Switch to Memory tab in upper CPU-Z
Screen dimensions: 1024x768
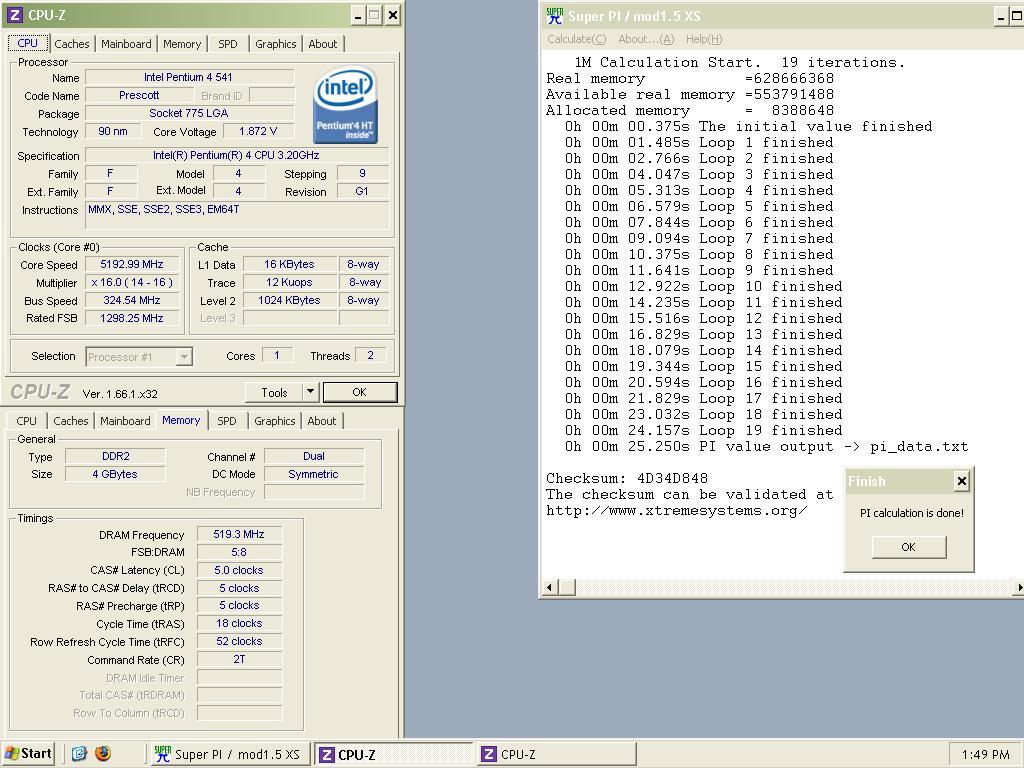pos(182,44)
